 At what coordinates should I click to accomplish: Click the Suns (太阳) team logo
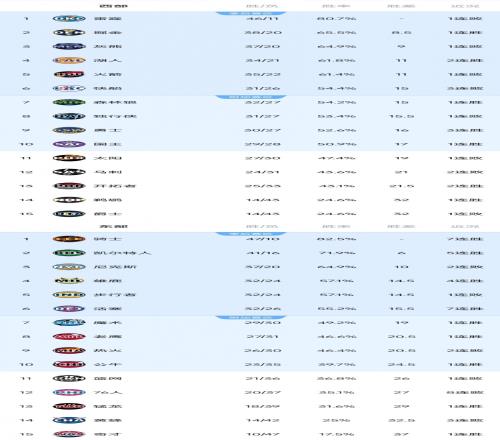click(x=69, y=158)
